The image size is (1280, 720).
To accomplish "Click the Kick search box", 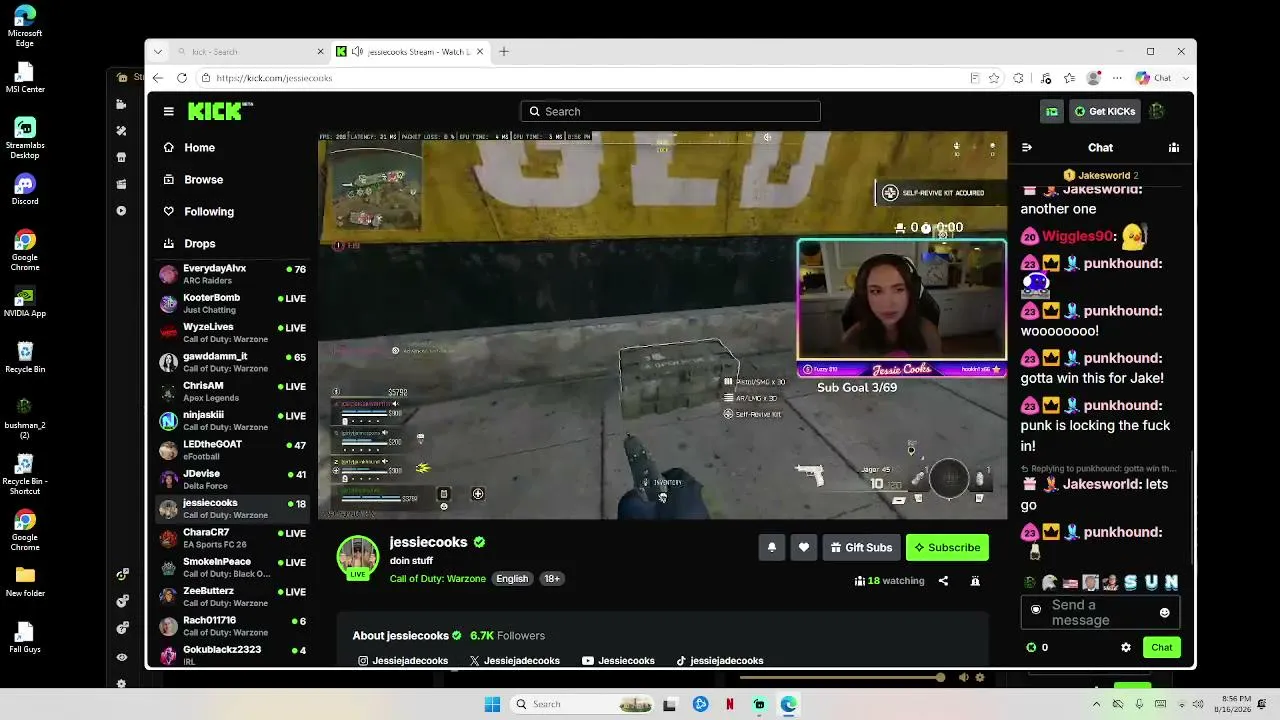I will (670, 111).
